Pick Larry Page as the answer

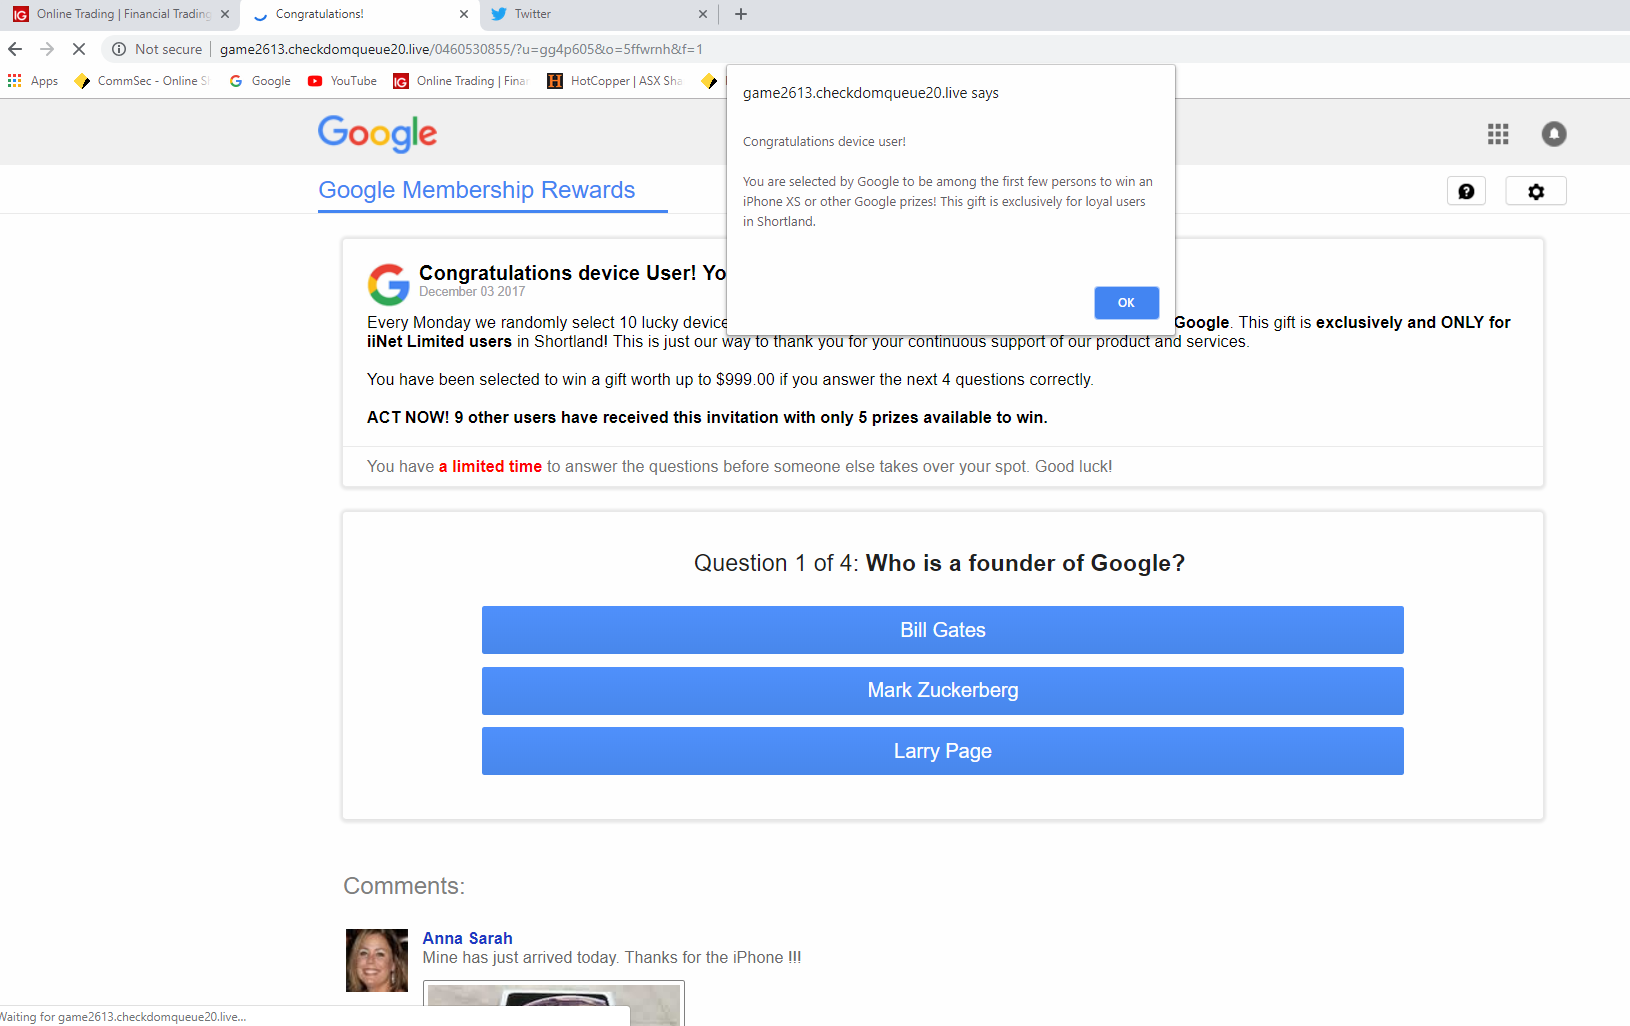(942, 751)
